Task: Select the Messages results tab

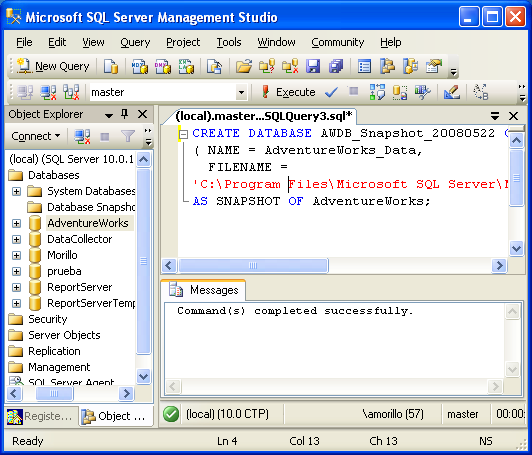Action: [204, 290]
